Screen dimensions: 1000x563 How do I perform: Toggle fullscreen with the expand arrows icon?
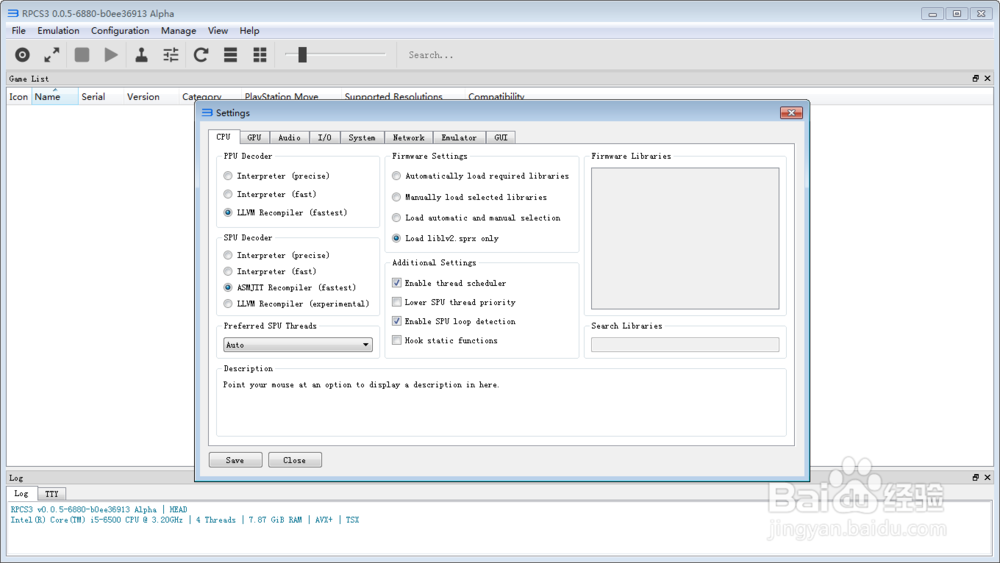click(x=52, y=55)
